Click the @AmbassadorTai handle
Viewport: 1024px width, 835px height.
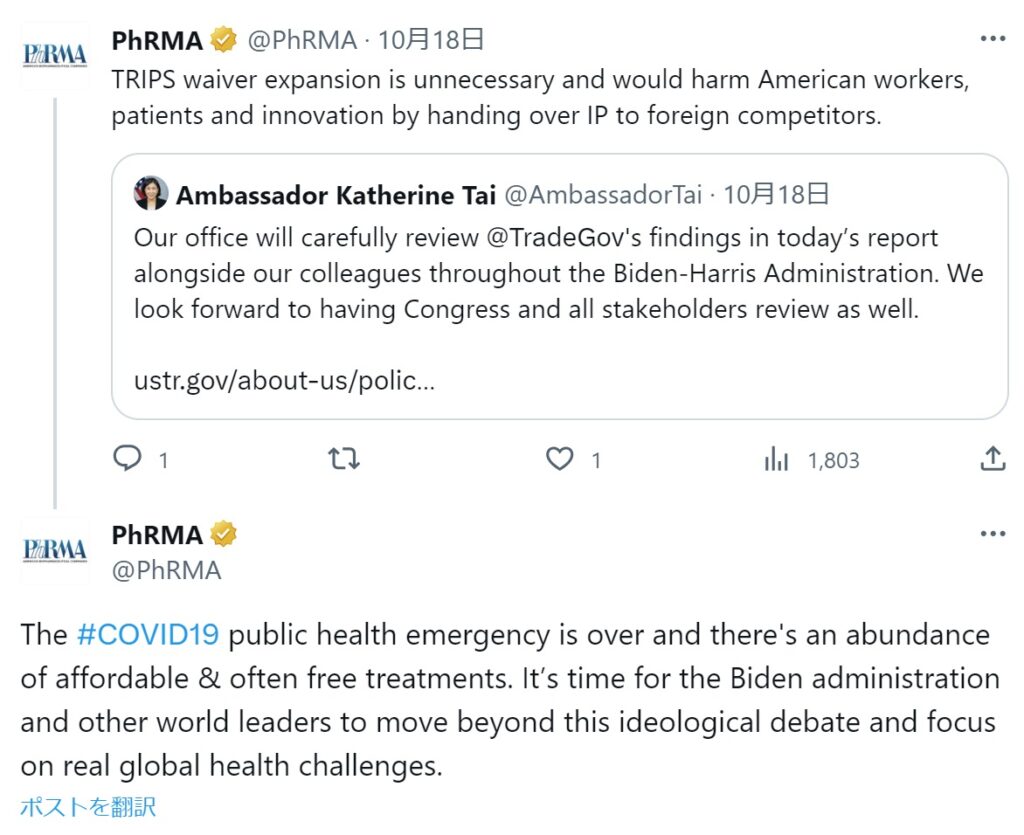(x=603, y=195)
